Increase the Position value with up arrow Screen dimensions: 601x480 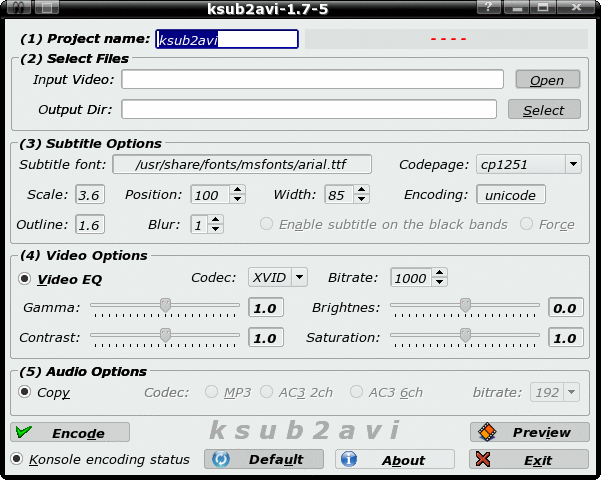(238, 189)
